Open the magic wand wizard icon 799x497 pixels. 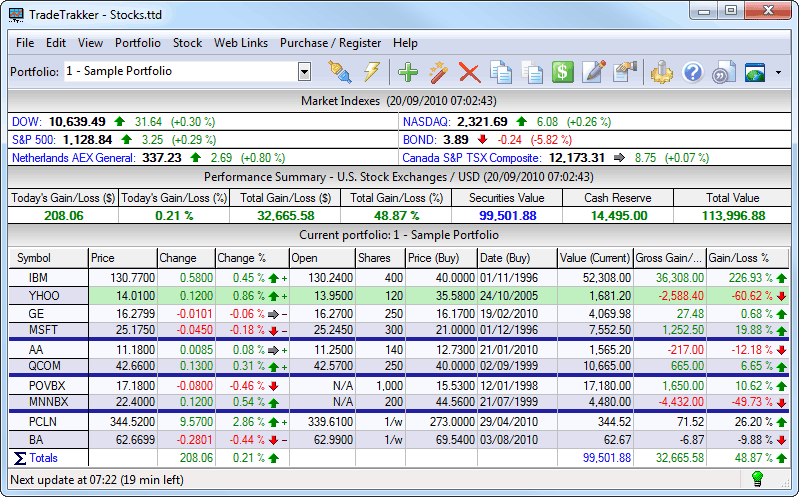438,72
